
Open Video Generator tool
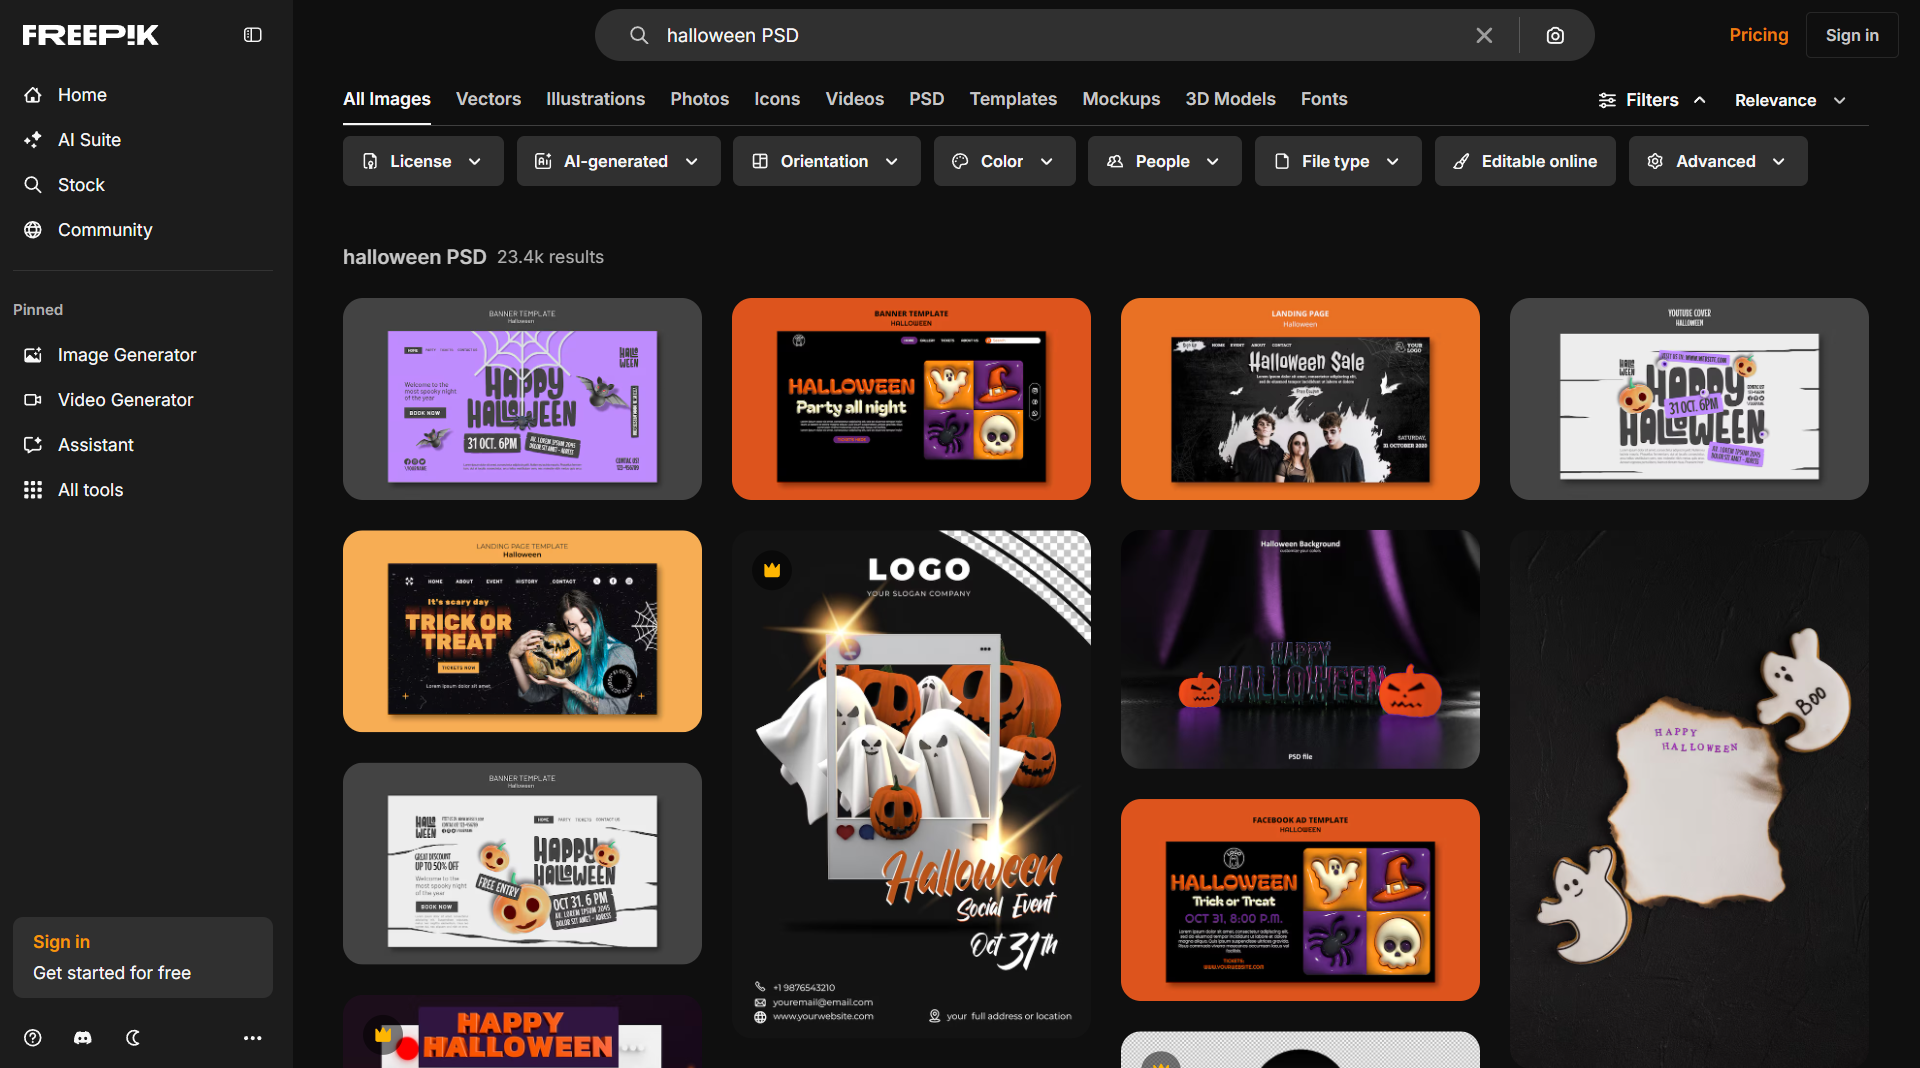click(125, 400)
